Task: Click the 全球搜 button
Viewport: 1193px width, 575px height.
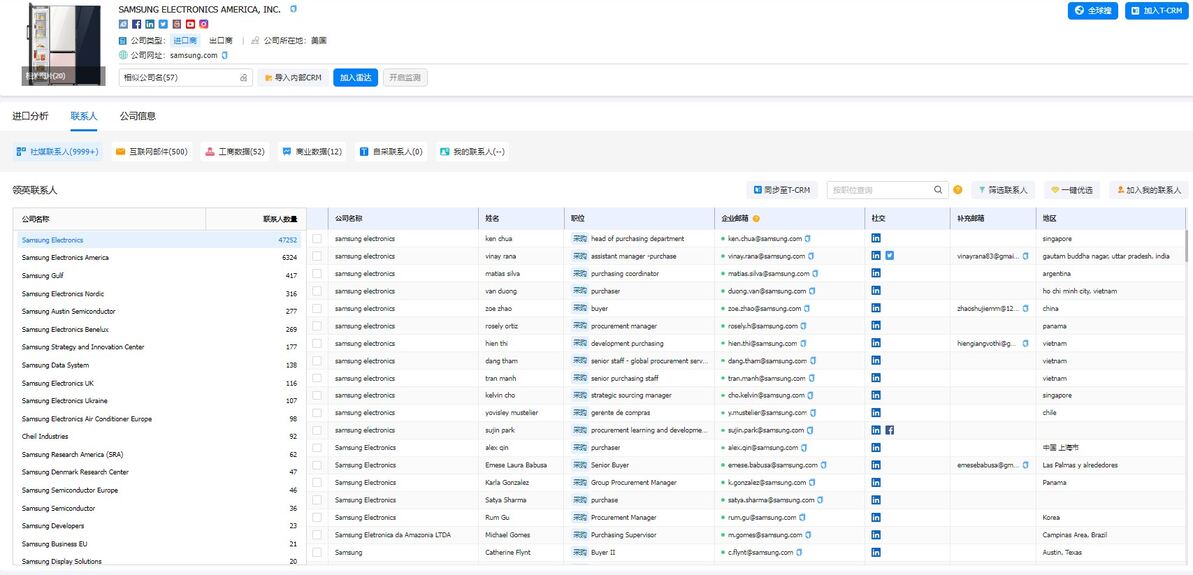Action: pos(1093,11)
